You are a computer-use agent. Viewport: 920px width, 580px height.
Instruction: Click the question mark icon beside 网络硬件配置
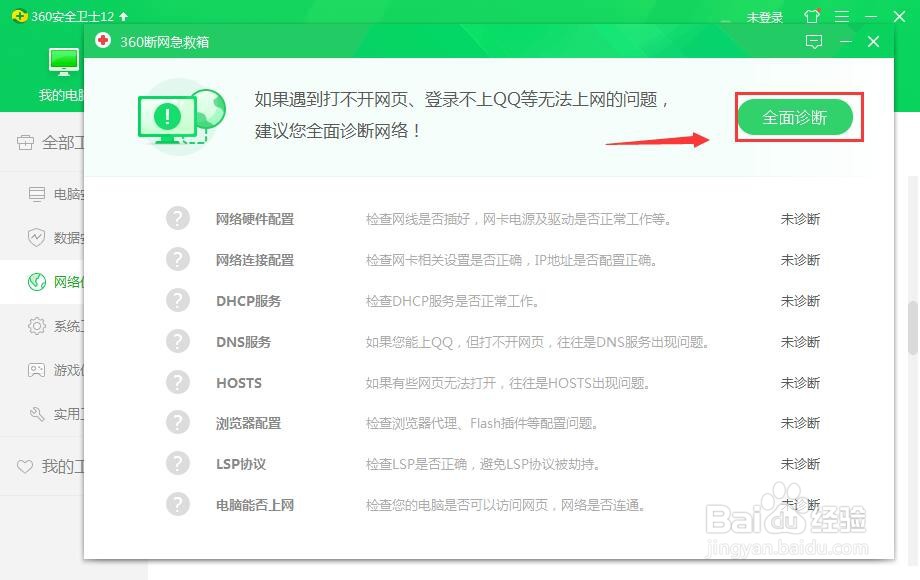177,218
